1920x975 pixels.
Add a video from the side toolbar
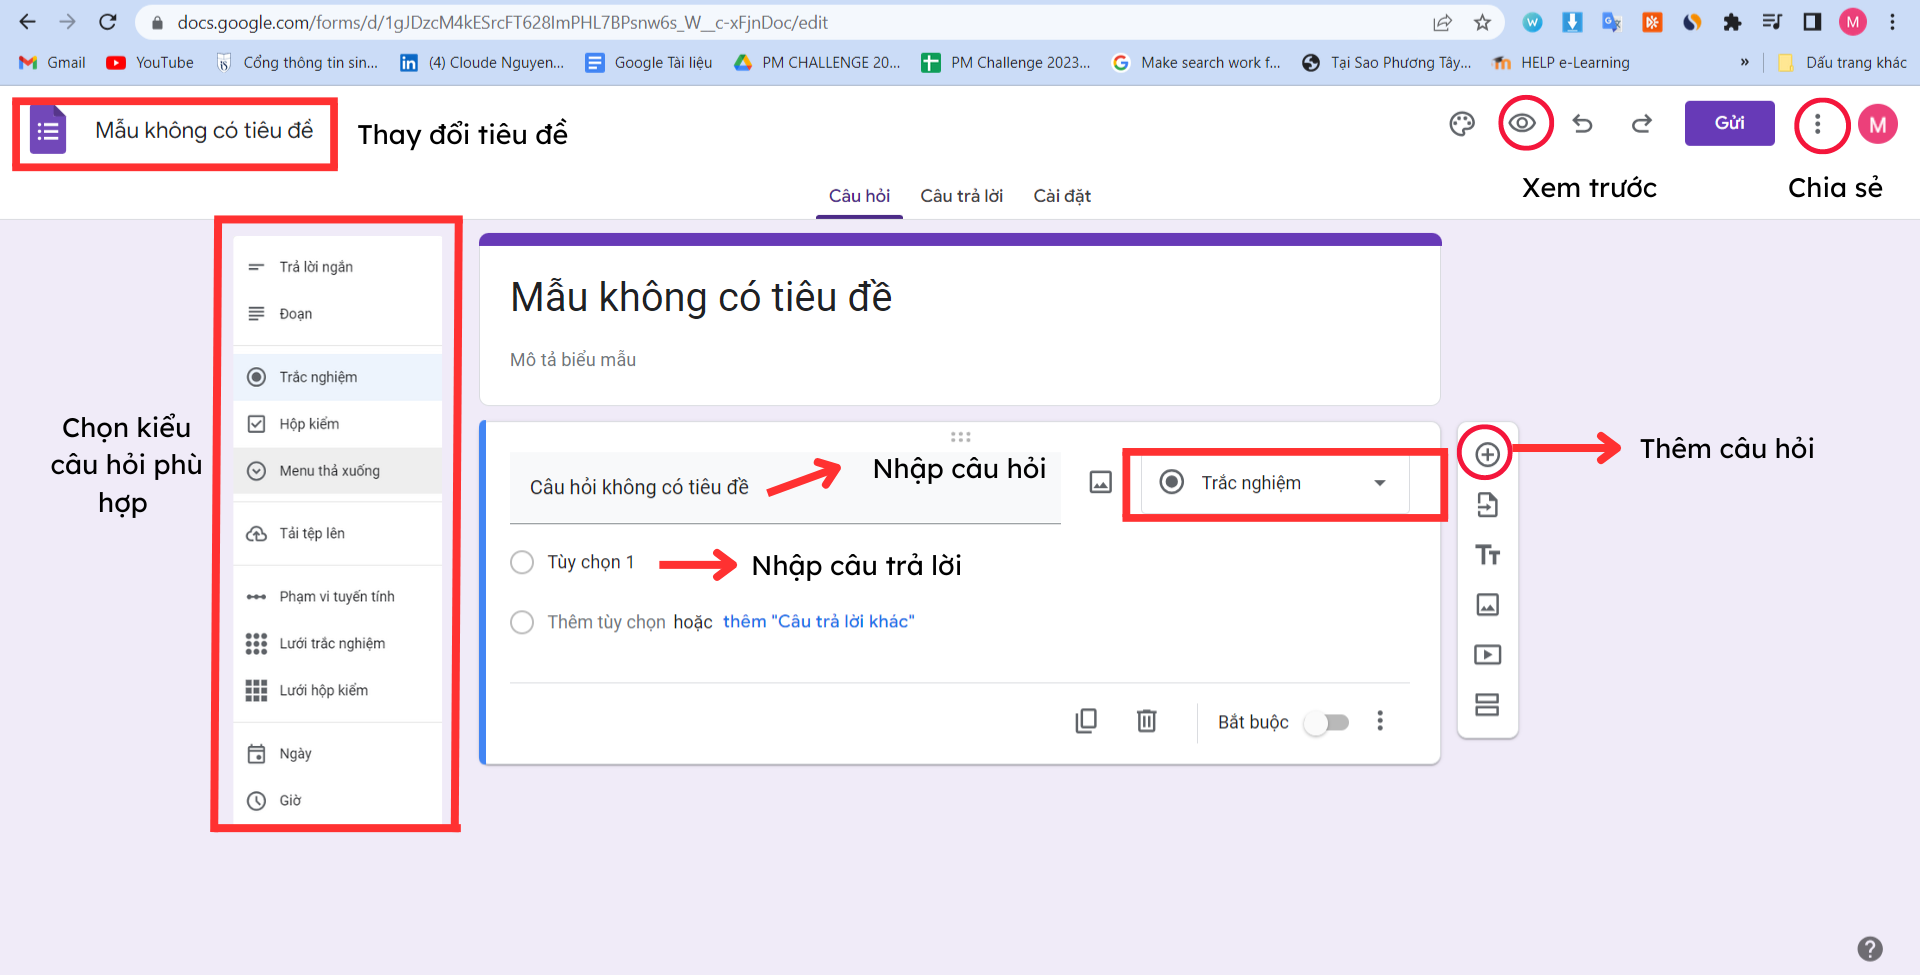[1487, 655]
